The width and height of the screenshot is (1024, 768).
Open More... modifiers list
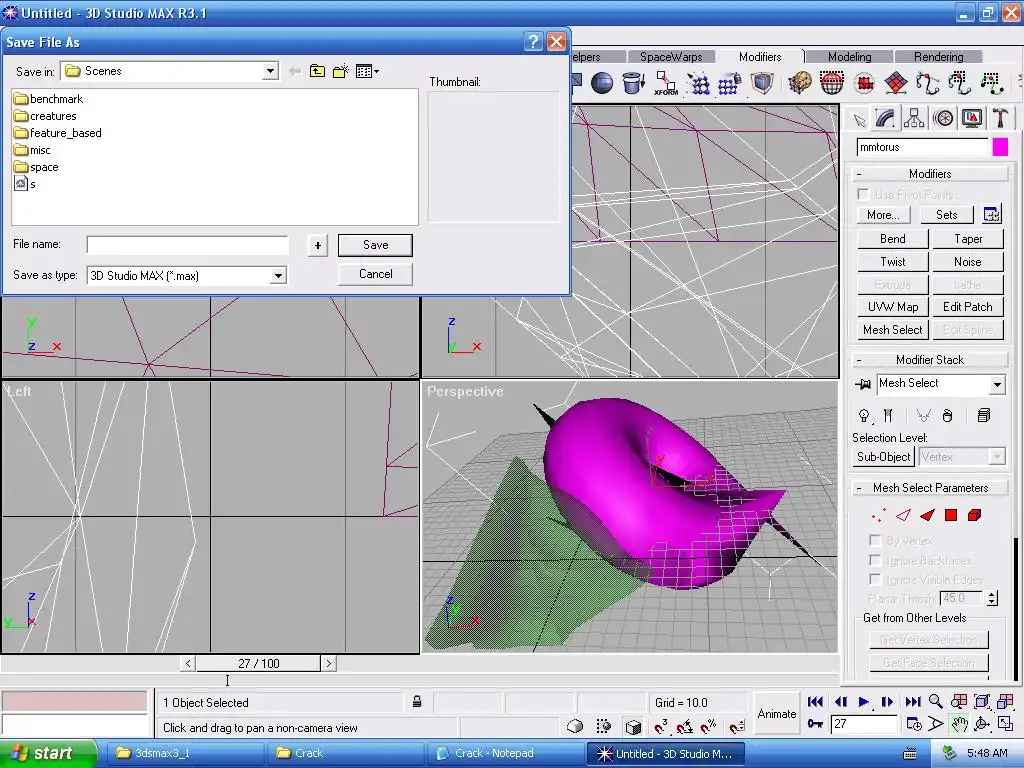pos(883,215)
